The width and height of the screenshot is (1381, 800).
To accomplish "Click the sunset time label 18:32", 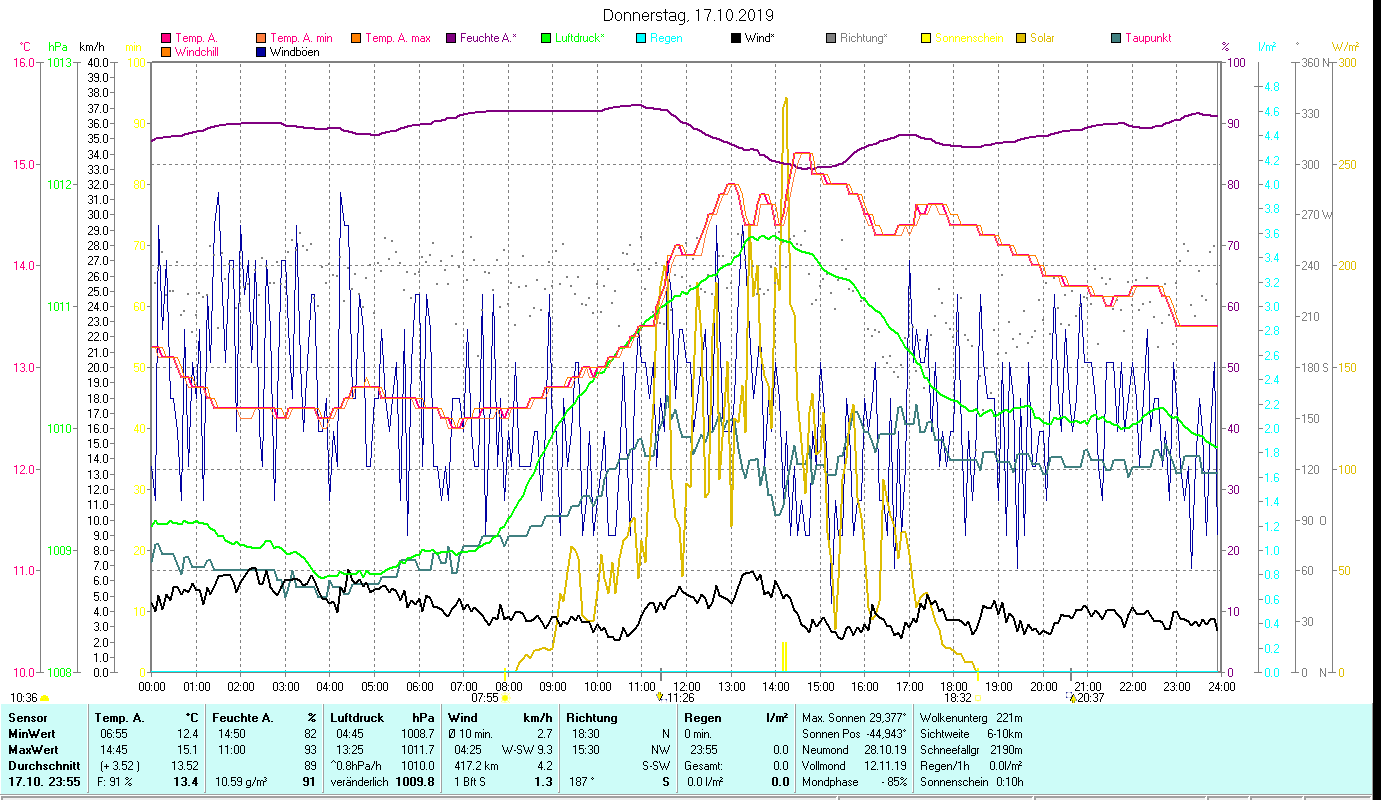I will pyautogui.click(x=957, y=698).
